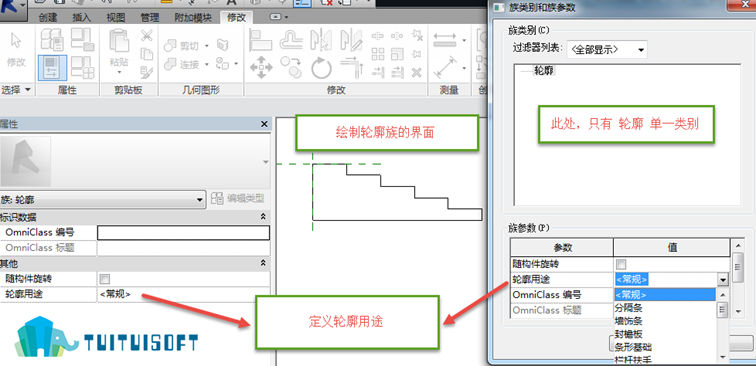Select the Copy elements tool icon
756x366 pixels.
click(291, 68)
